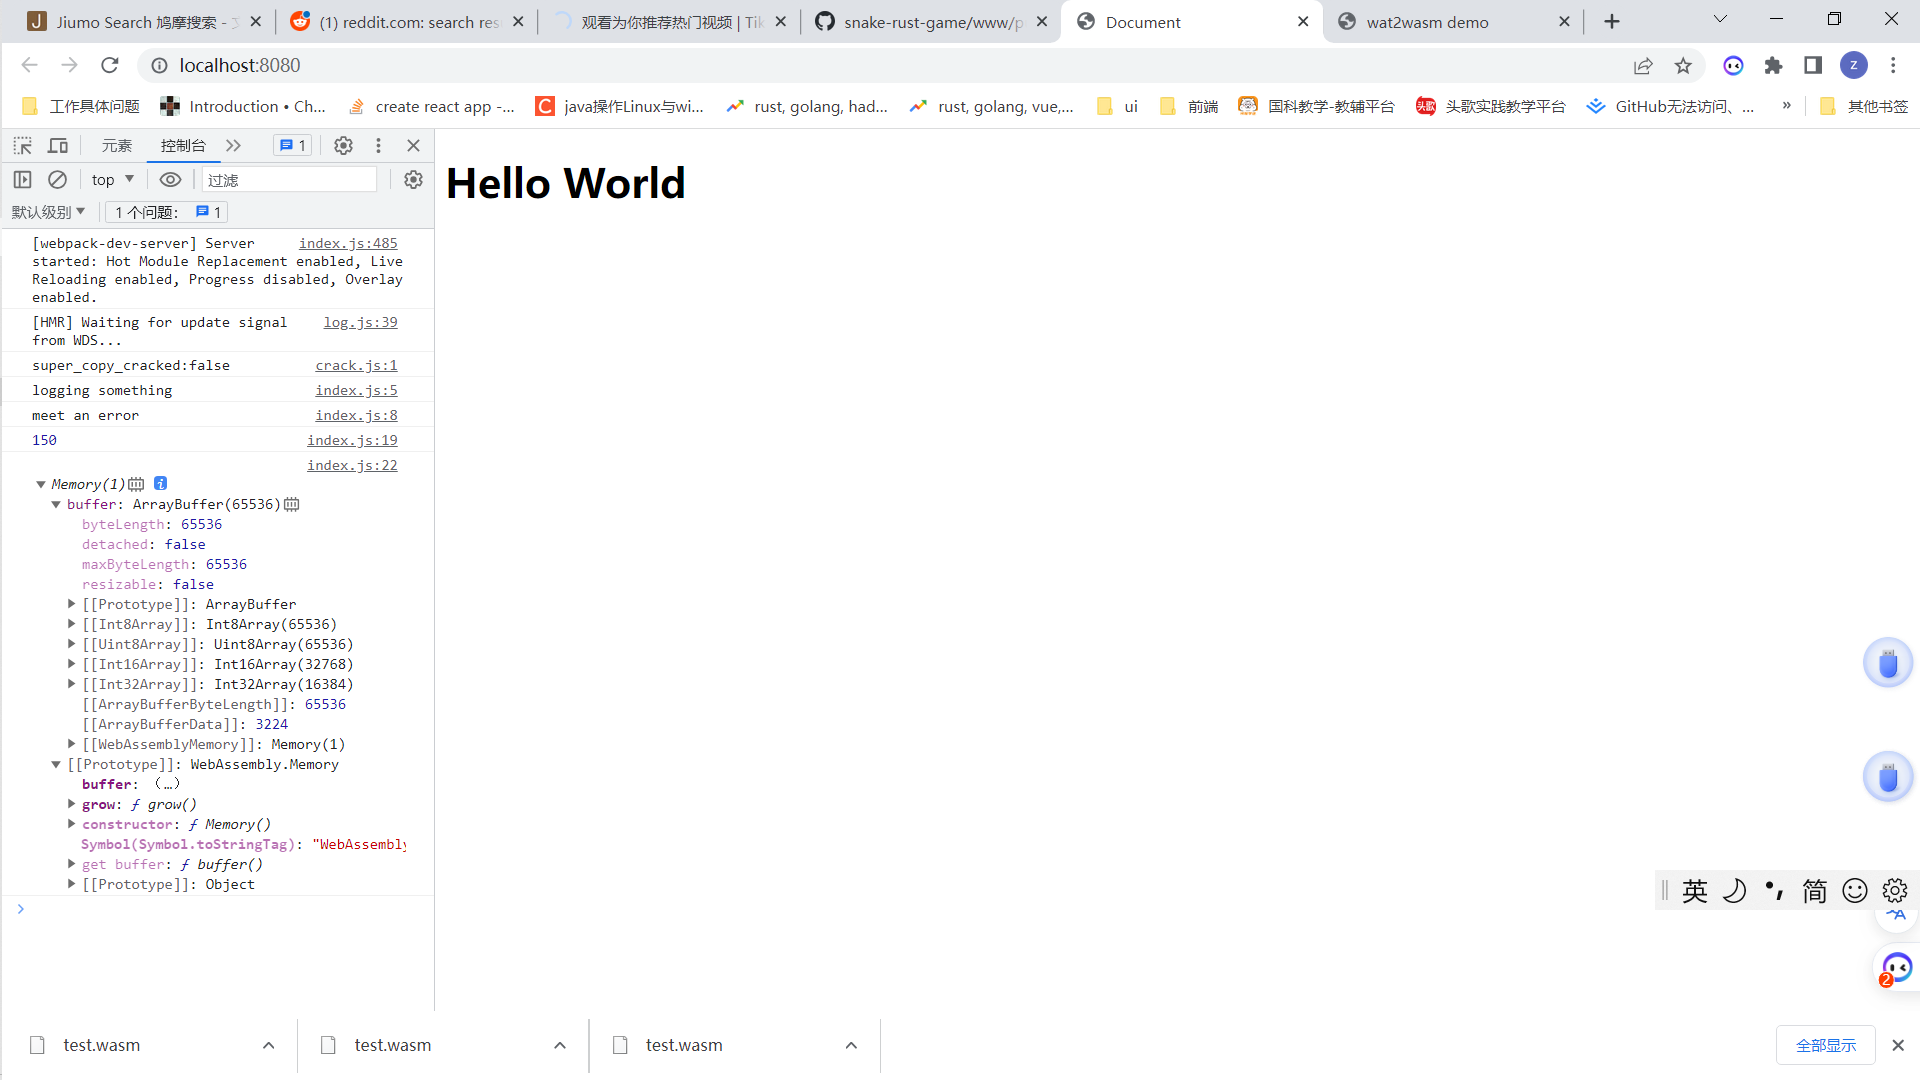Open the default log levels dropdown
Viewport: 1920px width, 1080px height.
pos(48,212)
